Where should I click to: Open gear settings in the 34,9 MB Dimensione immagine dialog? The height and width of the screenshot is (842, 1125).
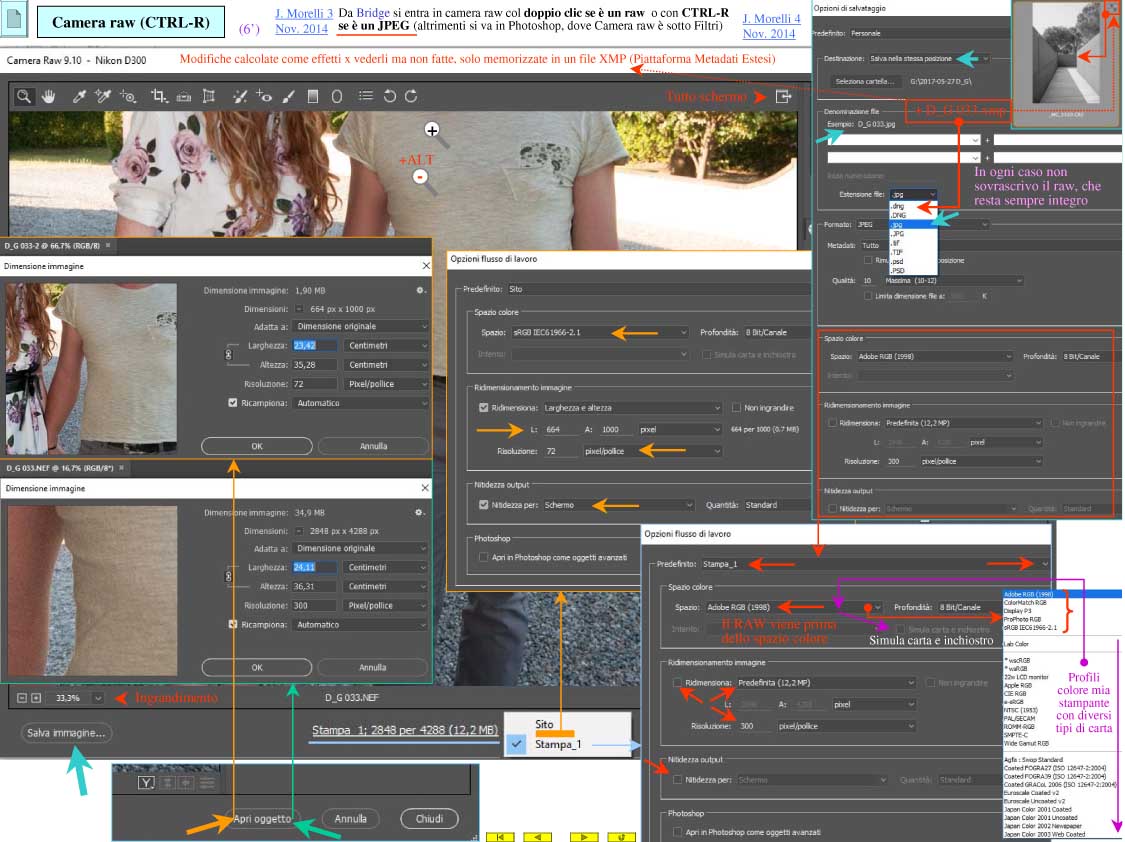[x=420, y=513]
